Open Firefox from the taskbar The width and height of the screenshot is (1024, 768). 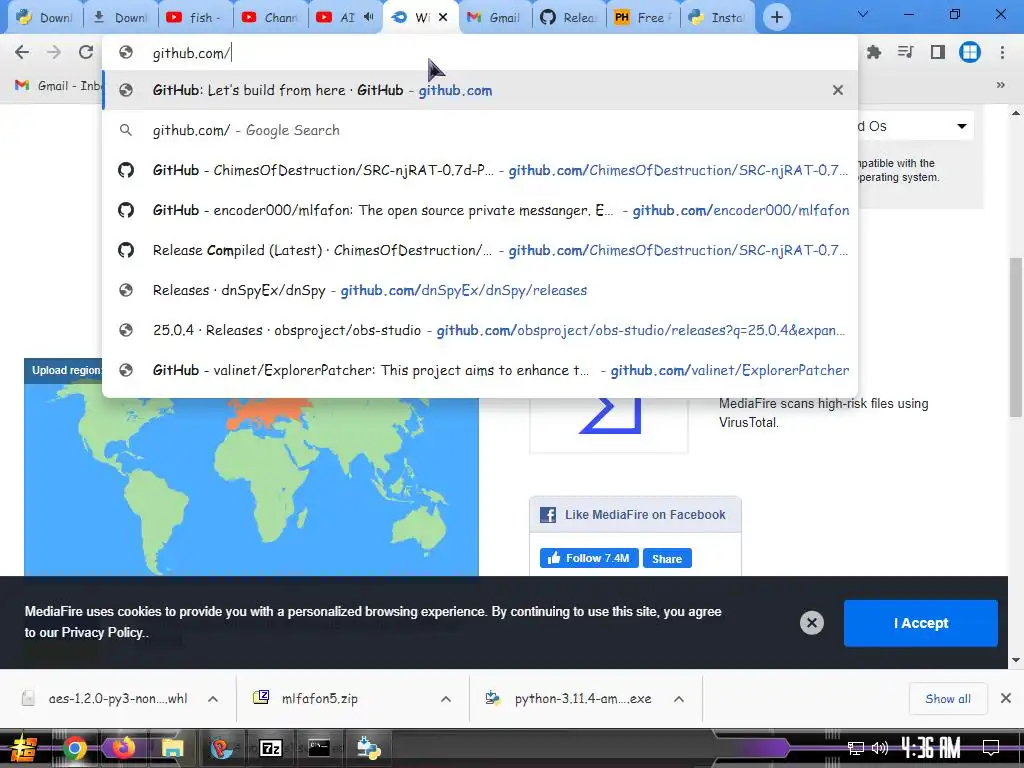click(123, 748)
